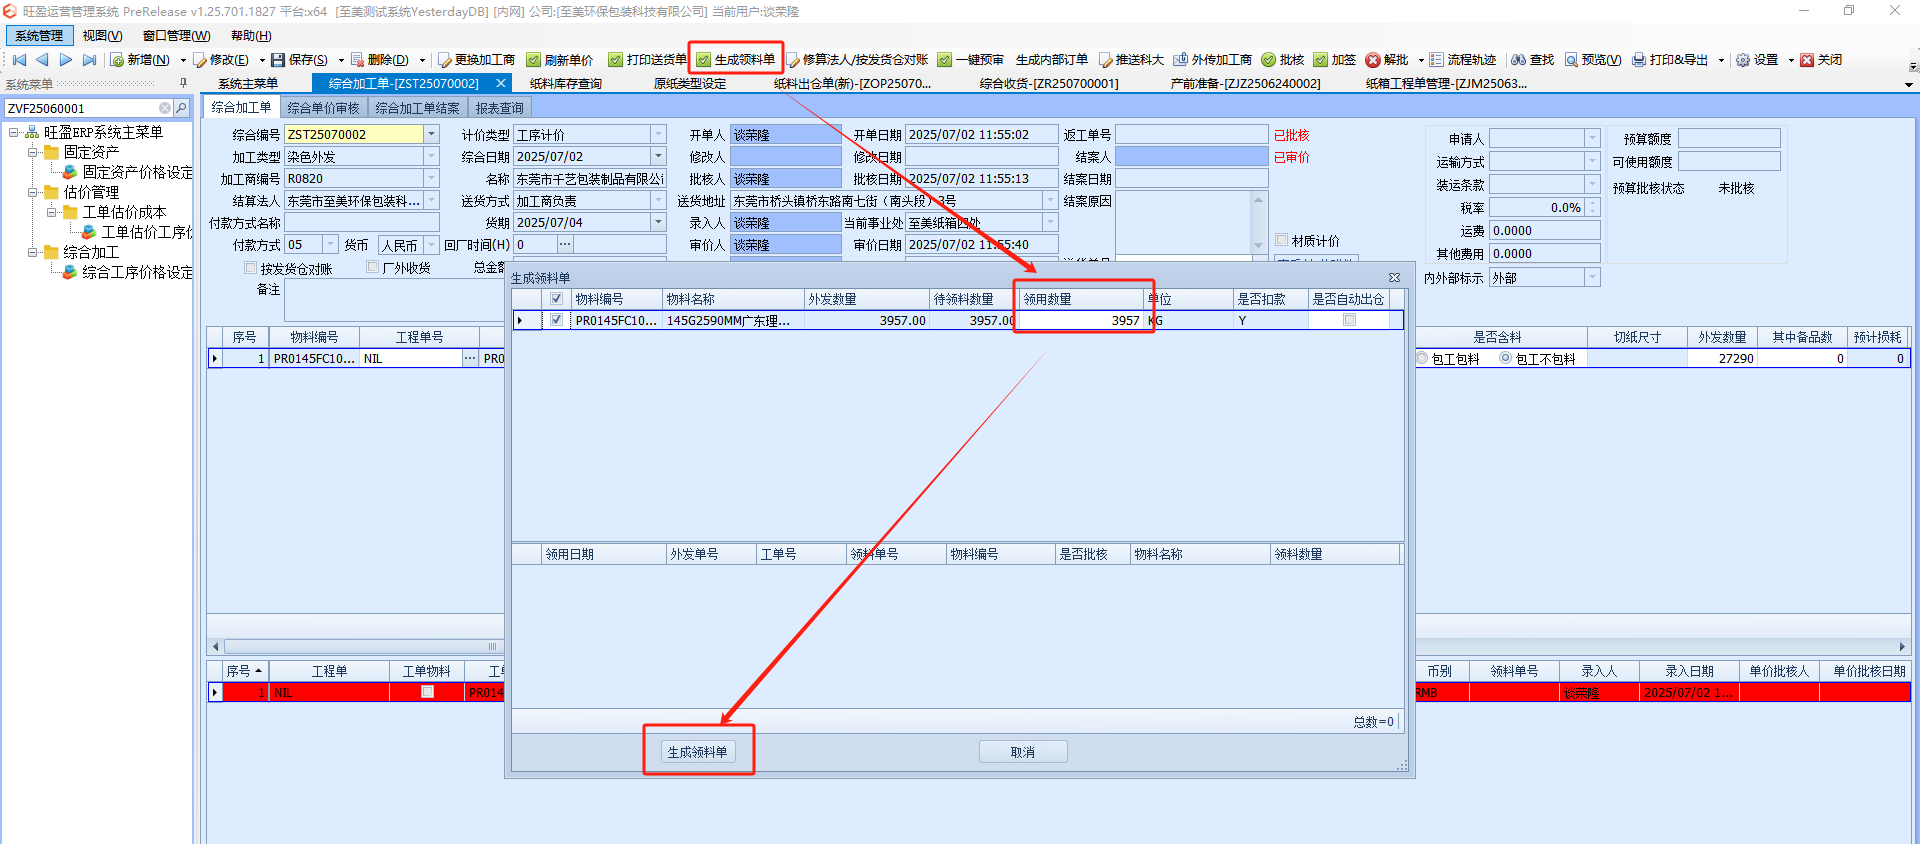Open the 综合编号 dropdown

click(431, 134)
